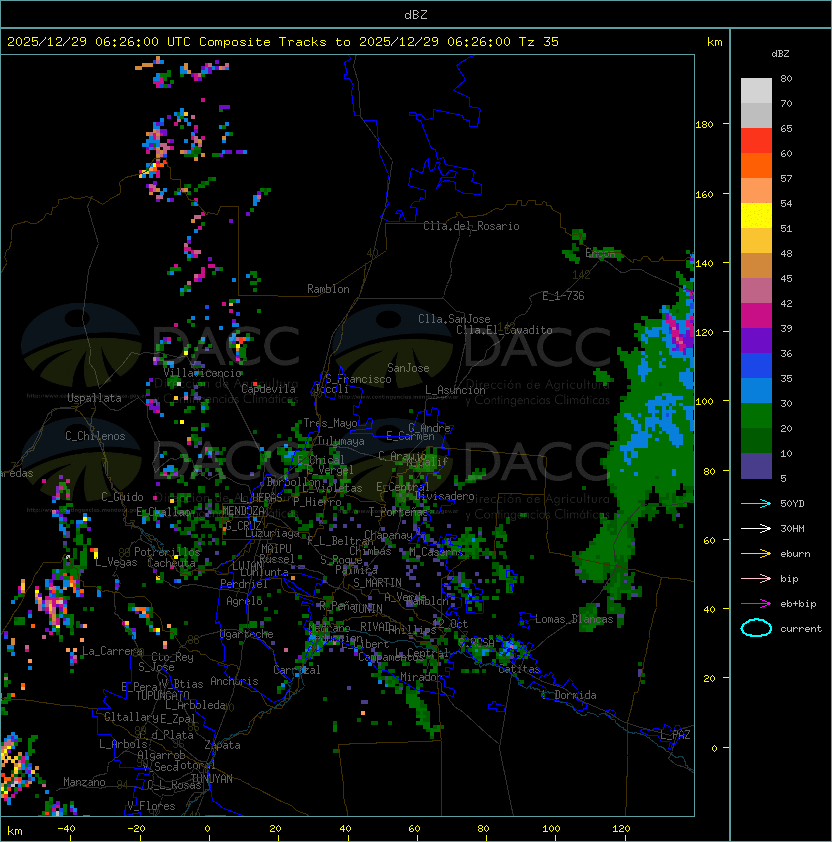
Task: Click the 'C_Guido' map label
Action: click(122, 497)
